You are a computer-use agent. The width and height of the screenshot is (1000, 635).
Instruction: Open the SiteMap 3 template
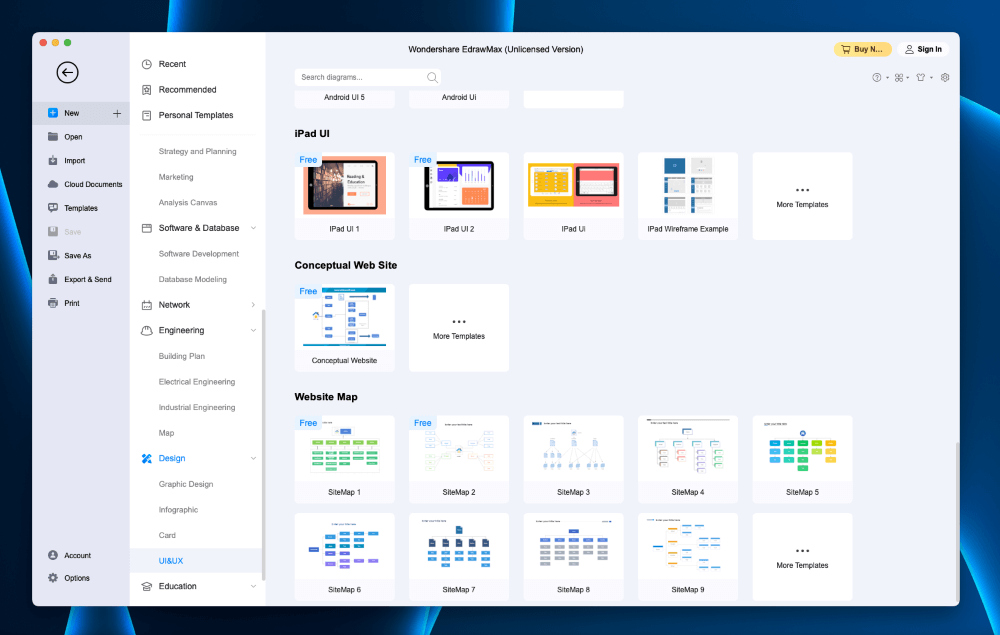pos(573,460)
